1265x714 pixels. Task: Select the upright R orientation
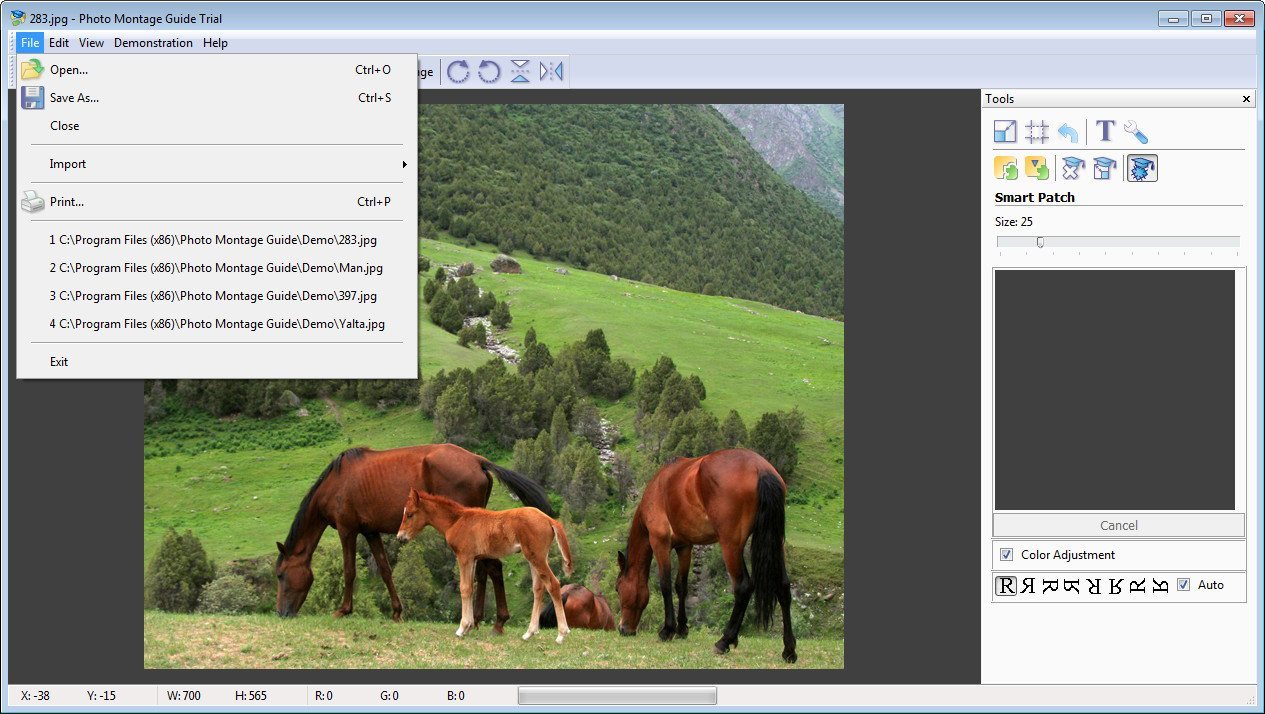(x=1005, y=586)
